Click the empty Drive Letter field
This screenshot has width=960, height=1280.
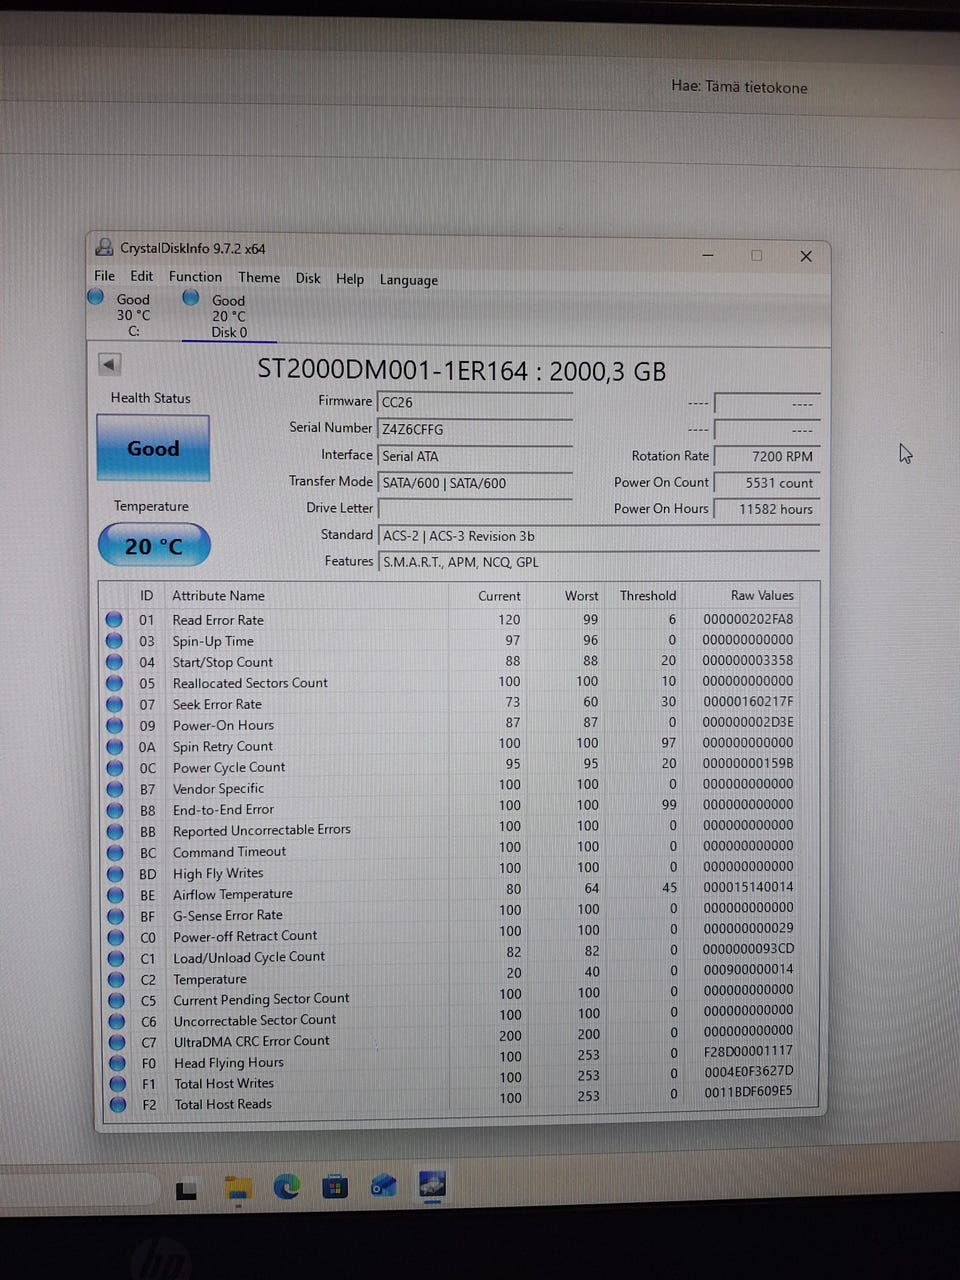[x=475, y=509]
